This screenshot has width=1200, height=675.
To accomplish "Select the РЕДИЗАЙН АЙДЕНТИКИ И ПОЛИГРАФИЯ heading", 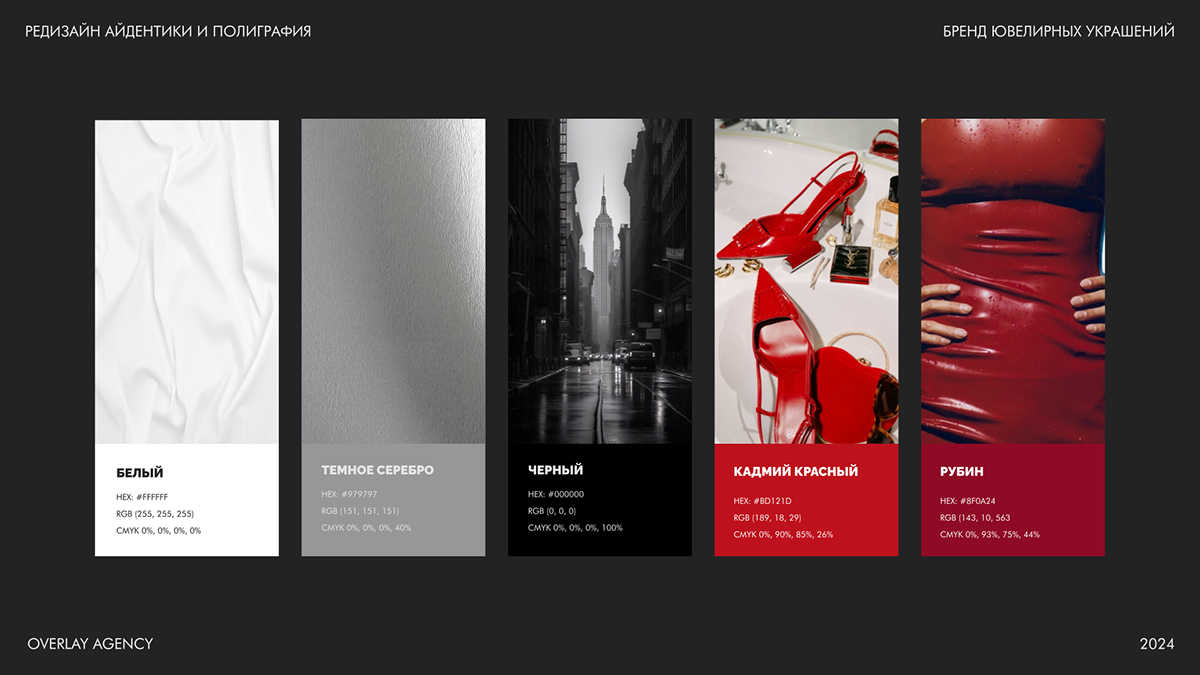I will click(x=168, y=32).
